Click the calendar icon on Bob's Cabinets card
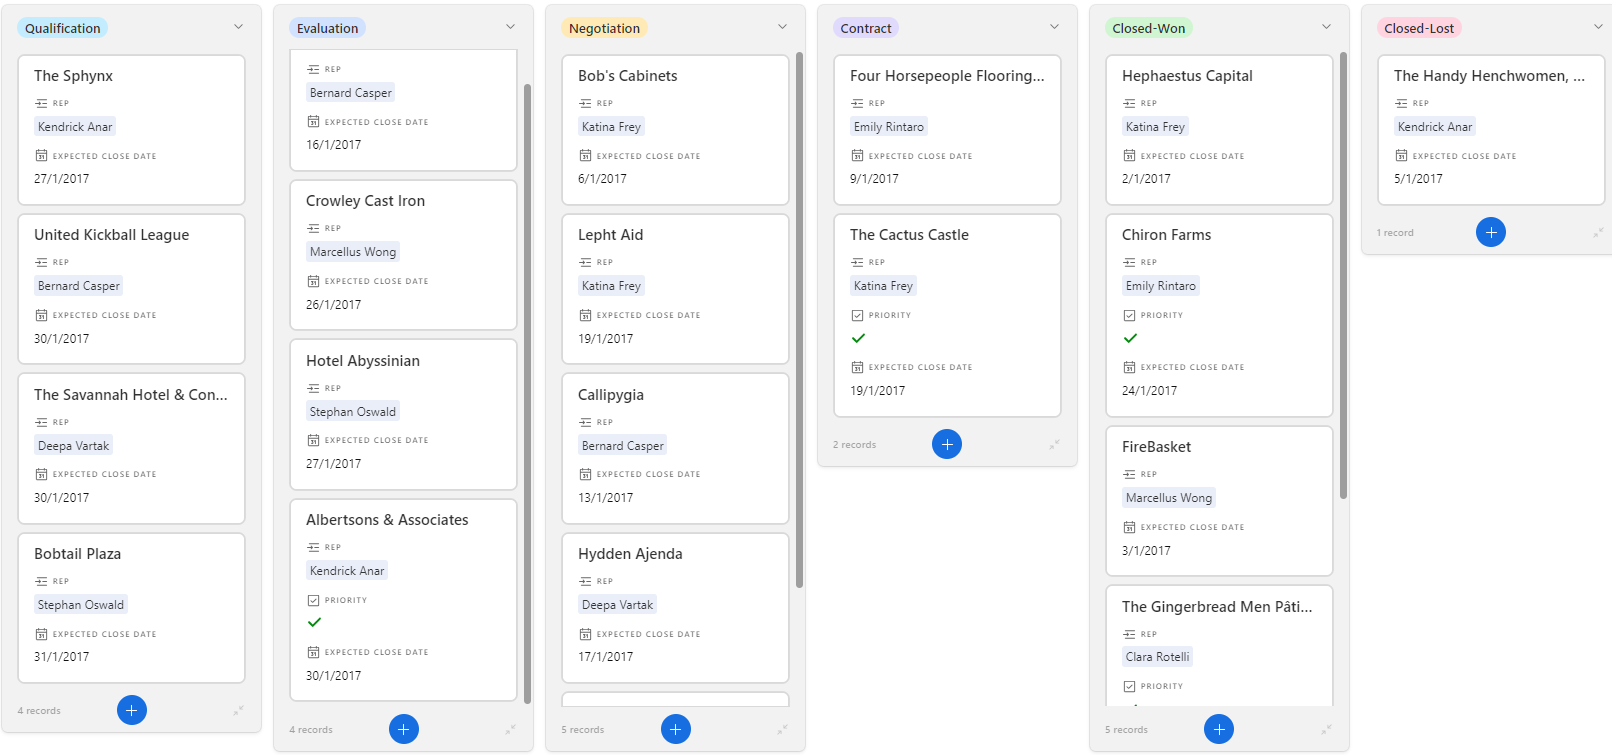This screenshot has width=1612, height=755. pos(585,155)
